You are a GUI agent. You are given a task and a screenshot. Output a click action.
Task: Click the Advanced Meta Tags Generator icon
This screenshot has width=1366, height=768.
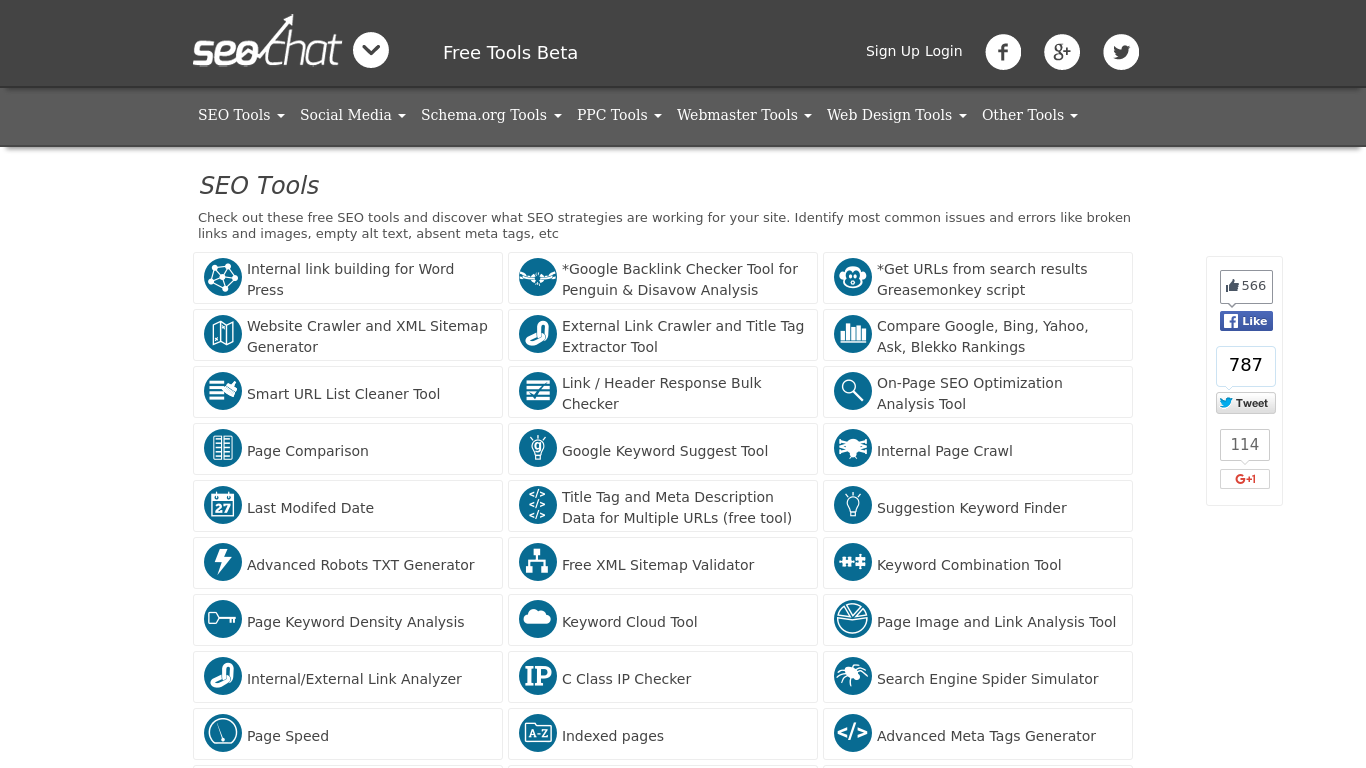click(x=853, y=733)
